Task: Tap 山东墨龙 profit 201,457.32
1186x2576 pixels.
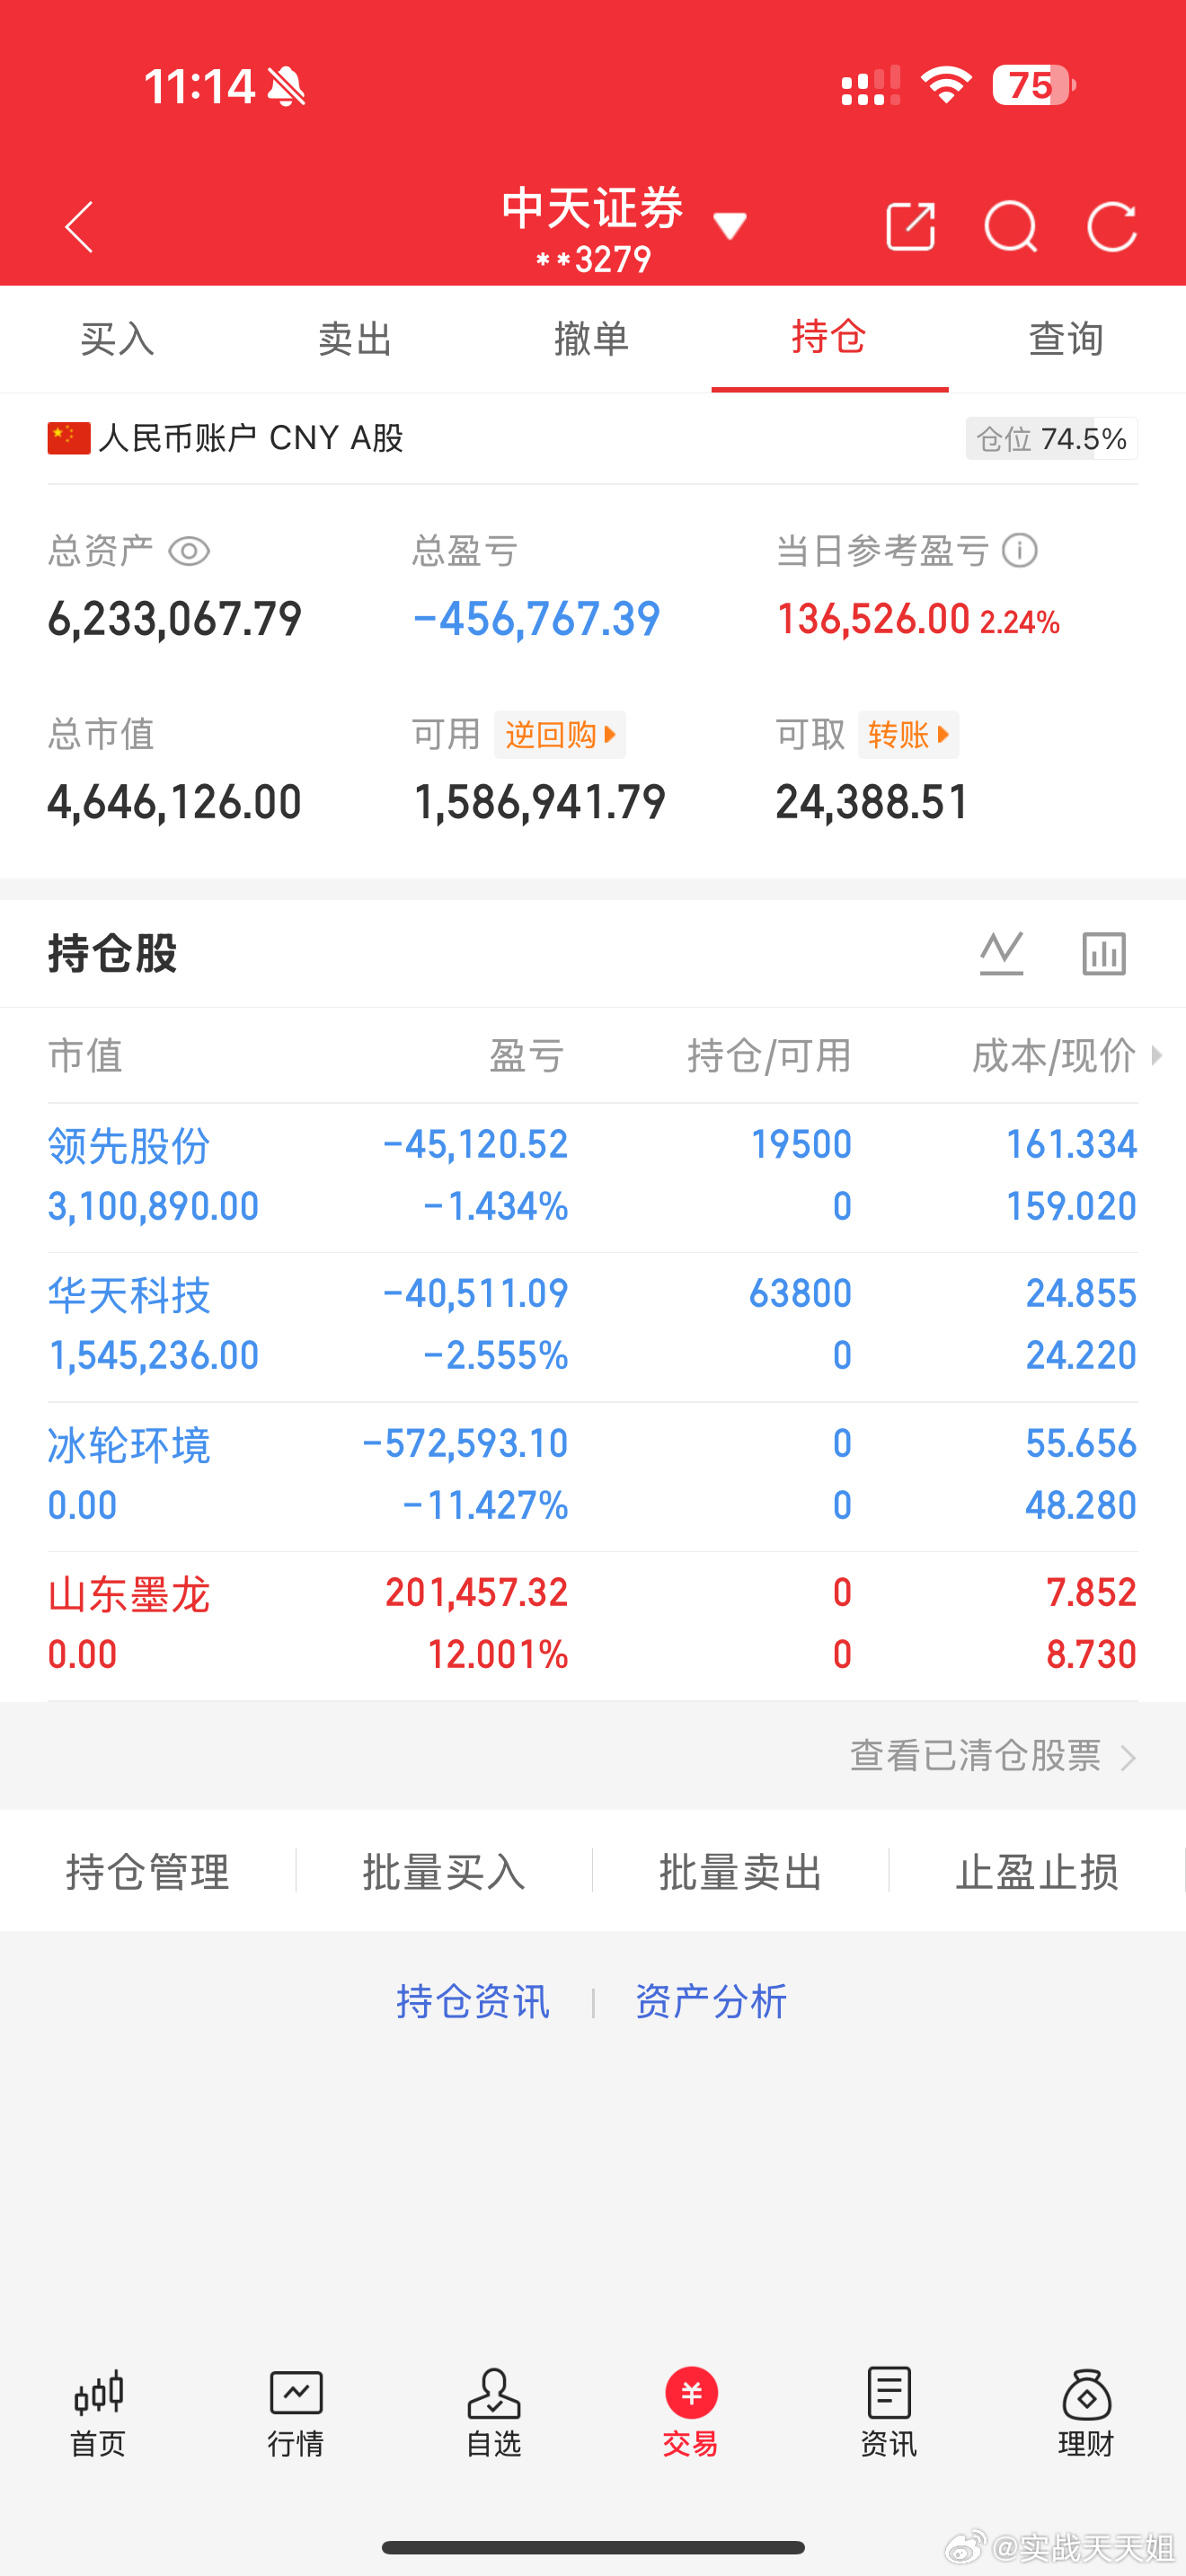Action: click(477, 1592)
